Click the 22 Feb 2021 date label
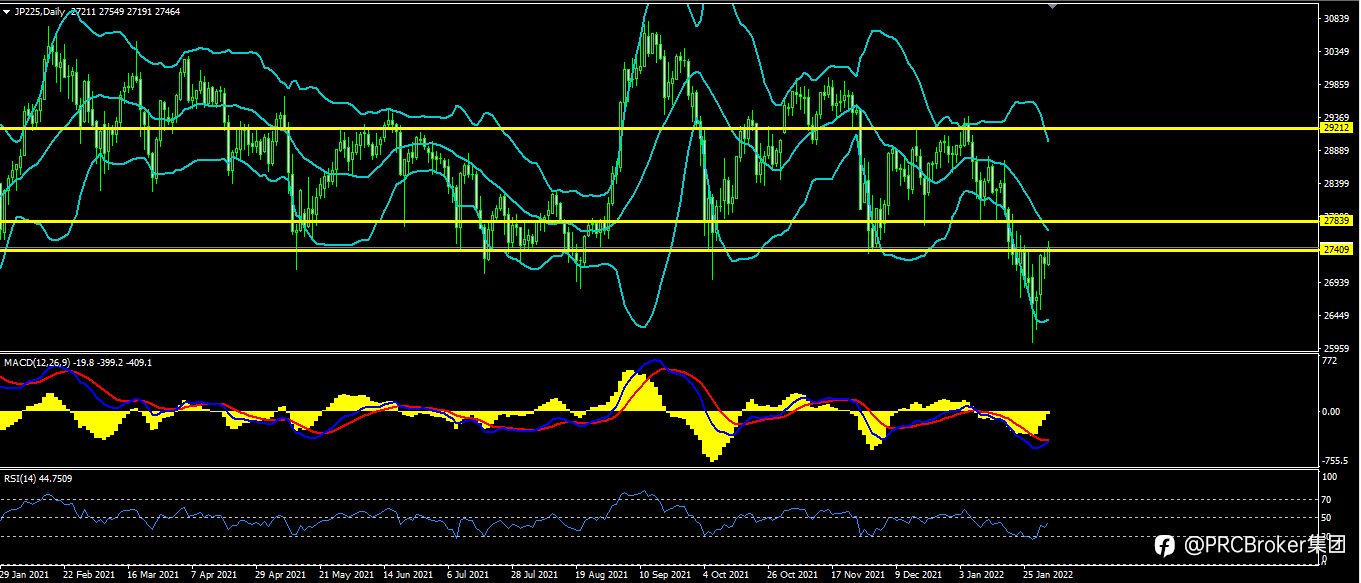Viewport: 1361px width, 583px height. (x=87, y=576)
